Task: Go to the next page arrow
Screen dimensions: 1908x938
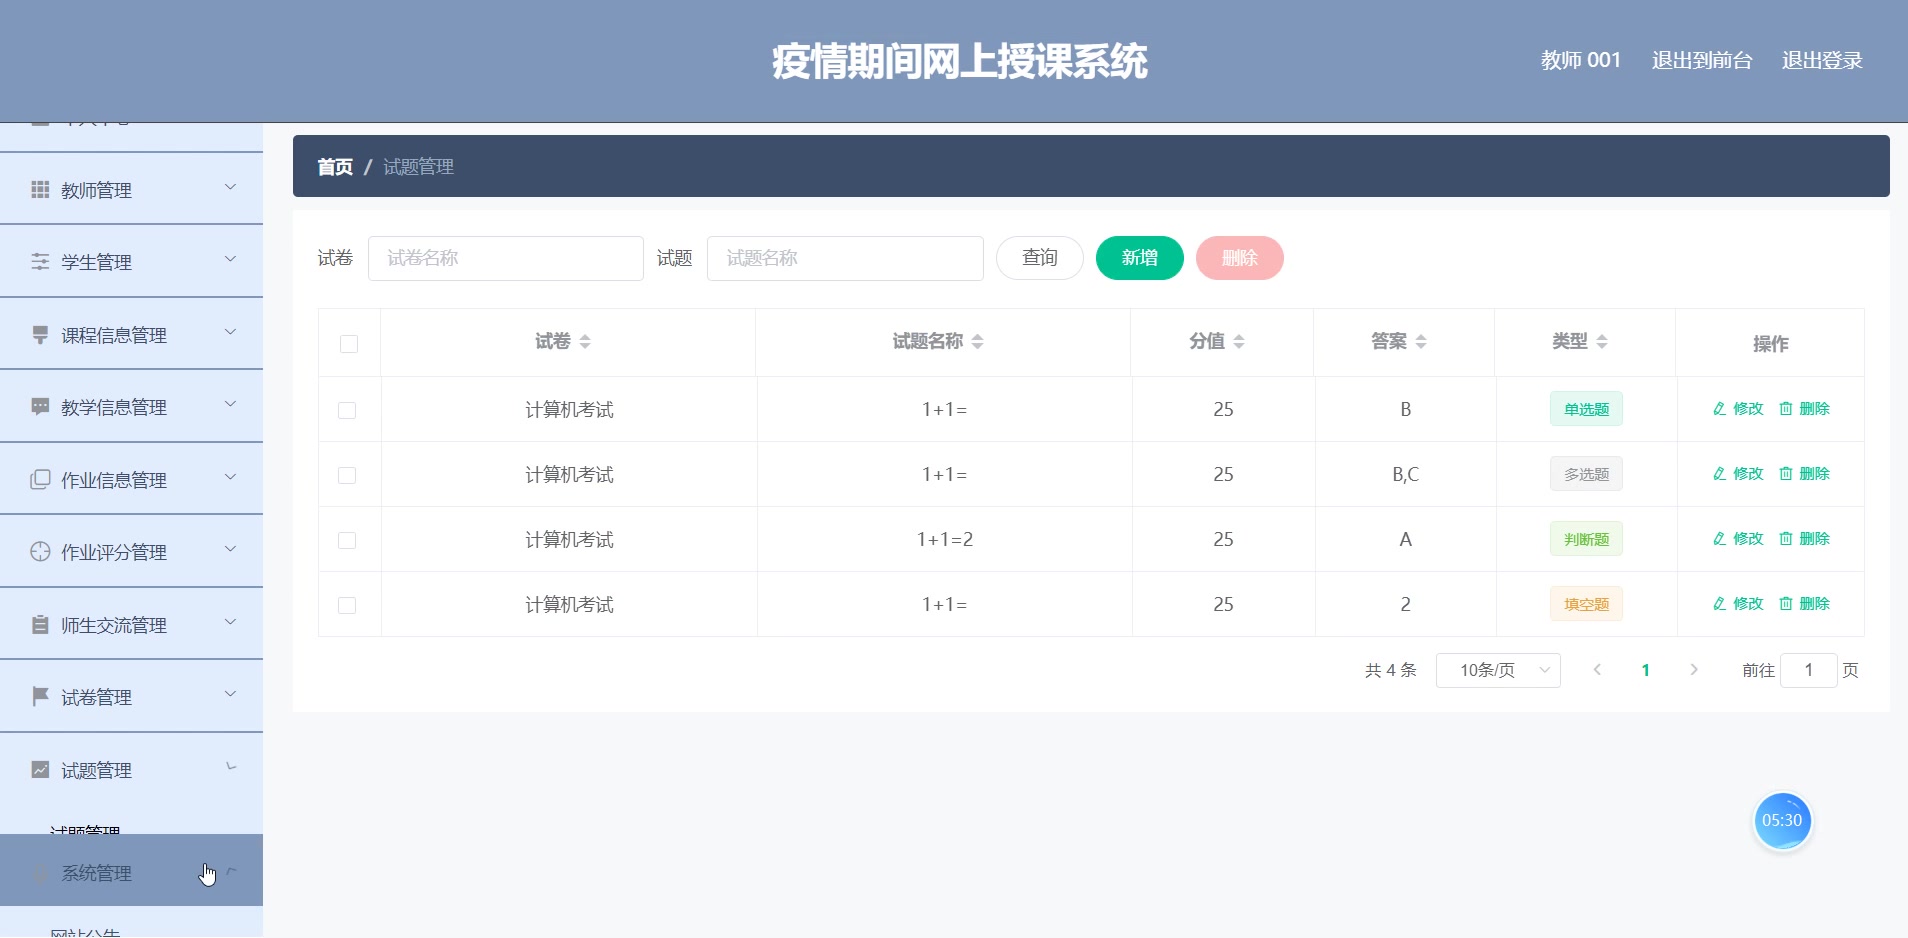Action: (x=1694, y=670)
